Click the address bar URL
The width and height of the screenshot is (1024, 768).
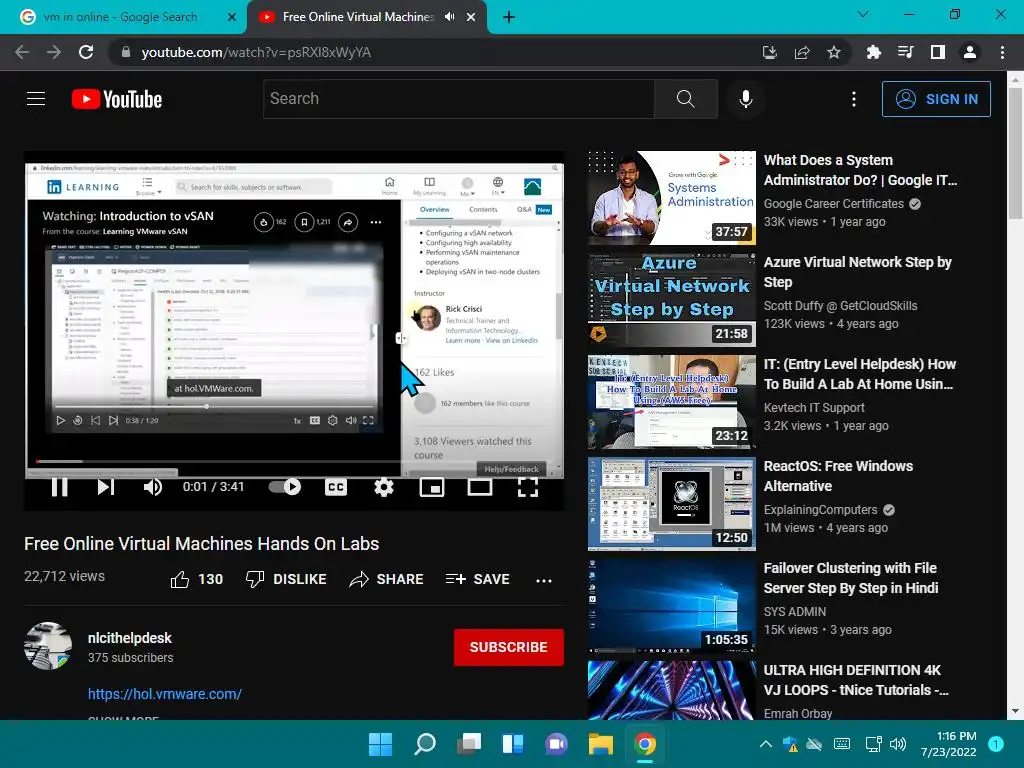click(256, 52)
